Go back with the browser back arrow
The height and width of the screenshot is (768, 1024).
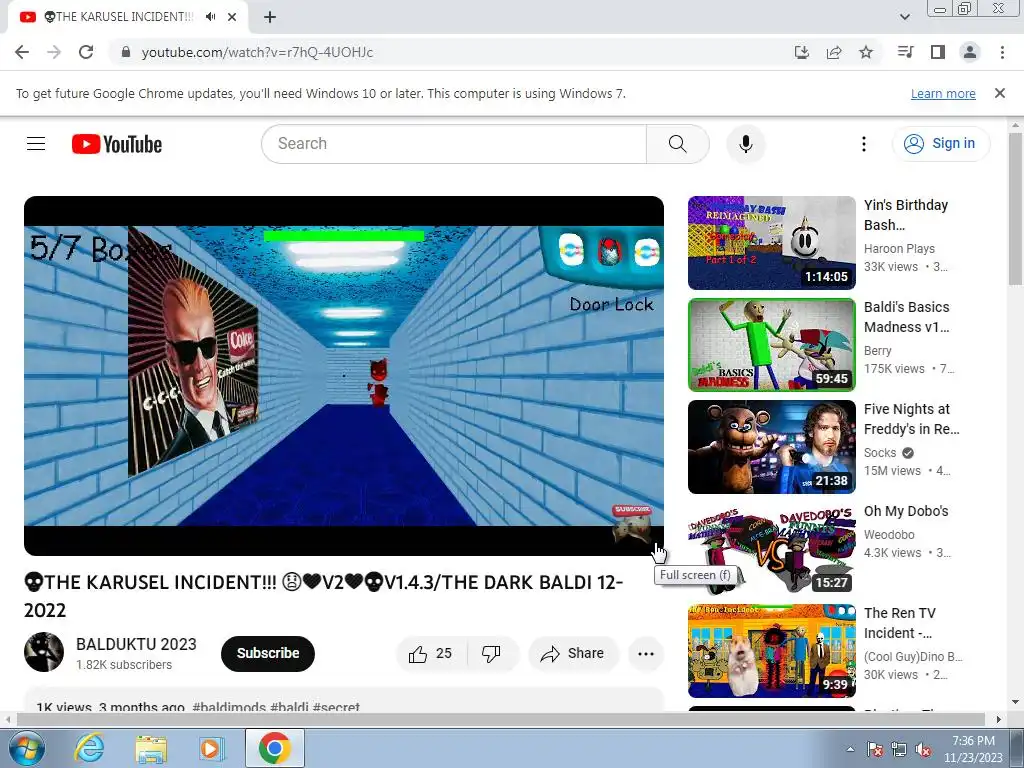(22, 52)
